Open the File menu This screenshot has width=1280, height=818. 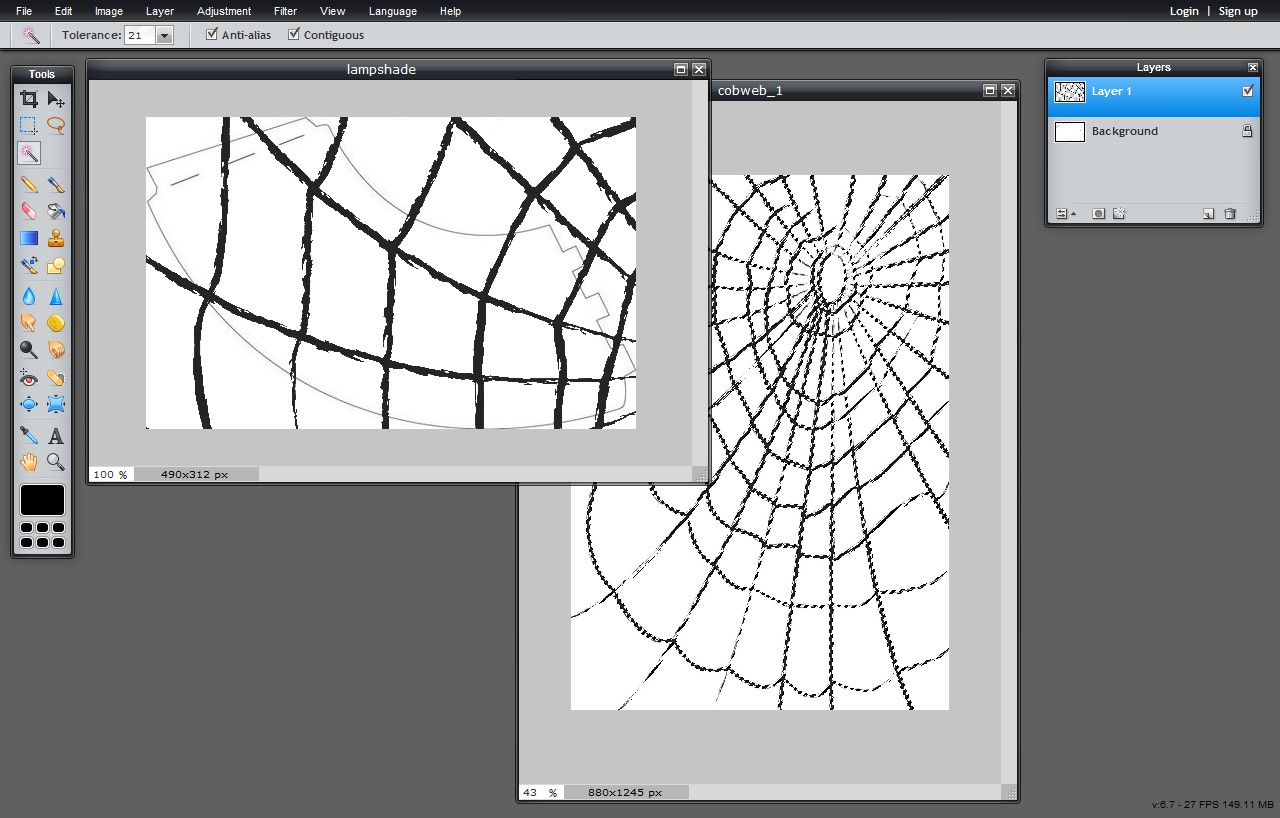tap(24, 11)
